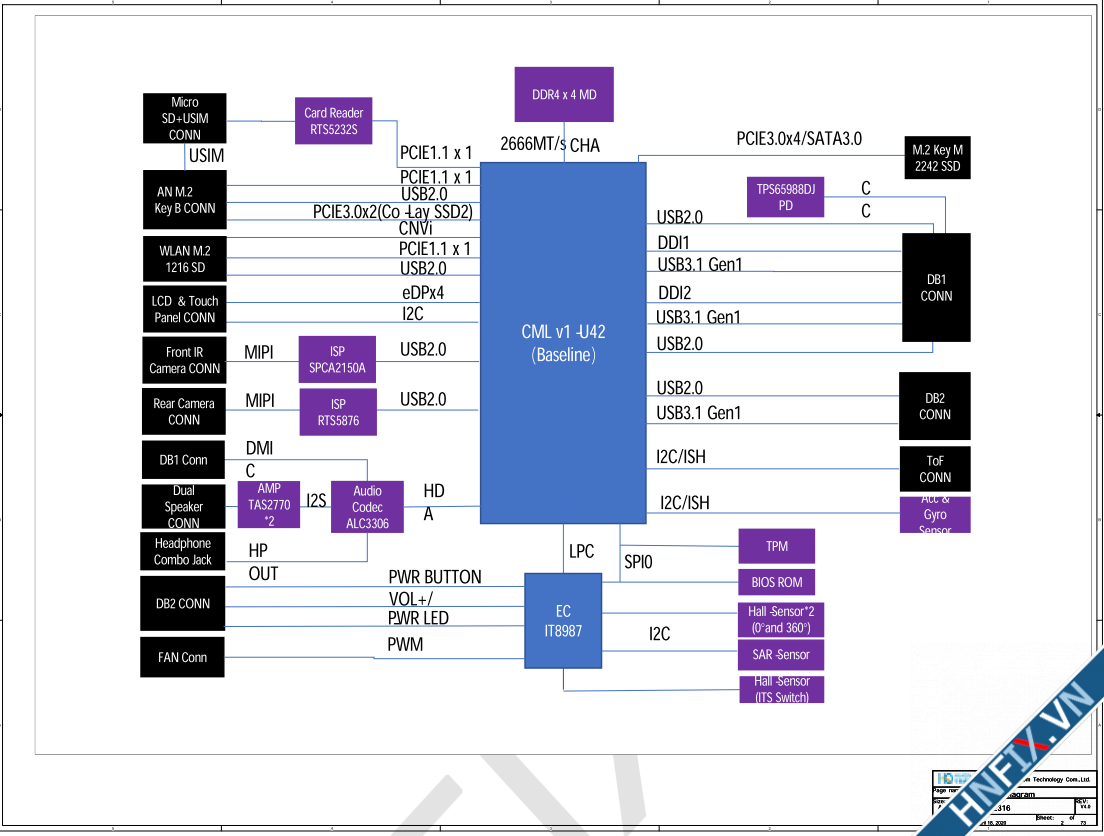Select the ToF CONN block
Image resolution: width=1104 pixels, height=836 pixels.
tap(934, 469)
